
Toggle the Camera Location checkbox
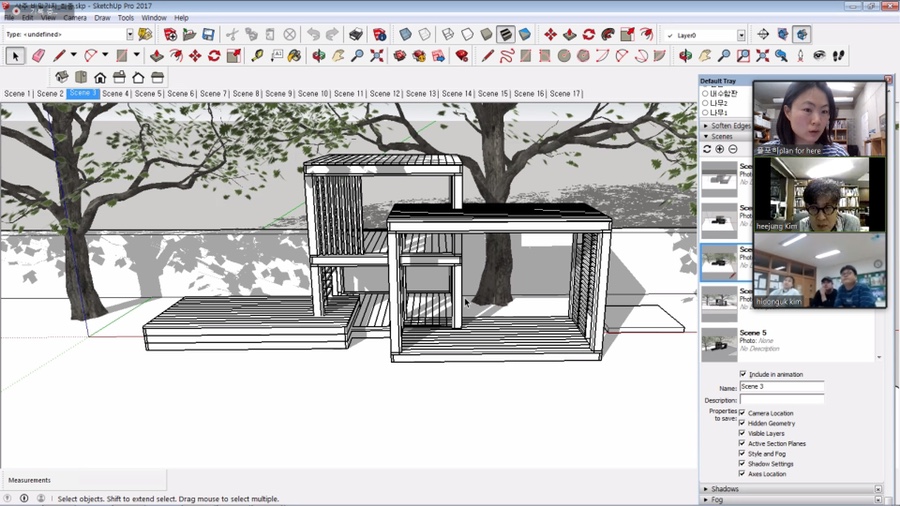[741, 413]
